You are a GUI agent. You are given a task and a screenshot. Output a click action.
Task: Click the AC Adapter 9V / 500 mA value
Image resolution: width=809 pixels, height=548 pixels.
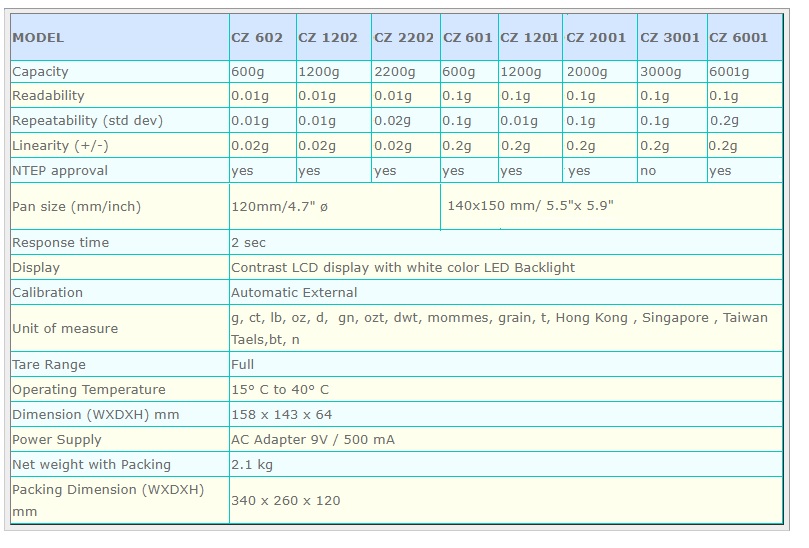coord(313,440)
